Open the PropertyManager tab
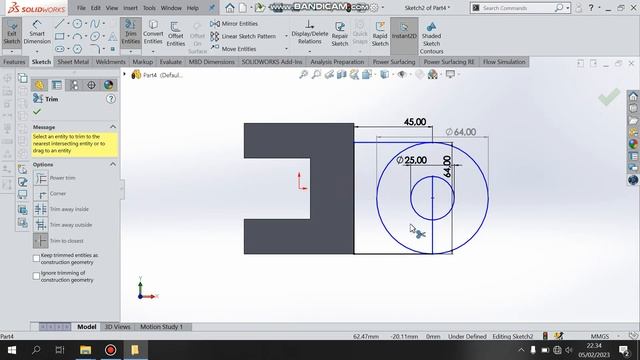The height and width of the screenshot is (360, 640). (x=57, y=85)
